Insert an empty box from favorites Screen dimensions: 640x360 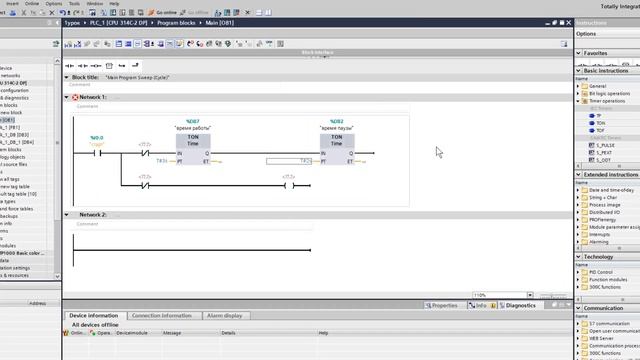[109, 65]
